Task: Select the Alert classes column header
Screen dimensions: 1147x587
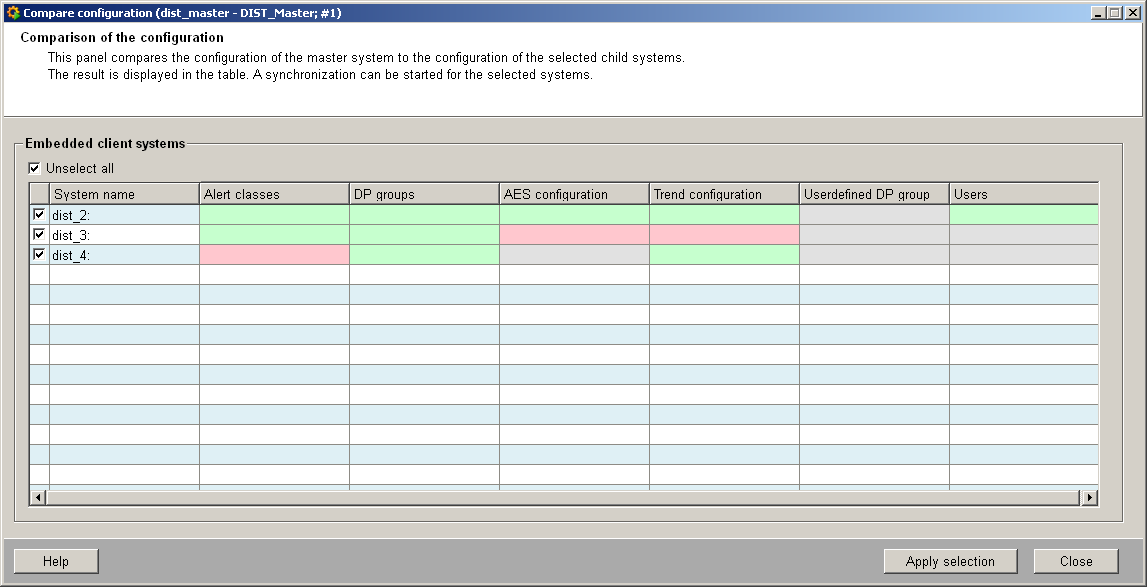Action: click(274, 194)
